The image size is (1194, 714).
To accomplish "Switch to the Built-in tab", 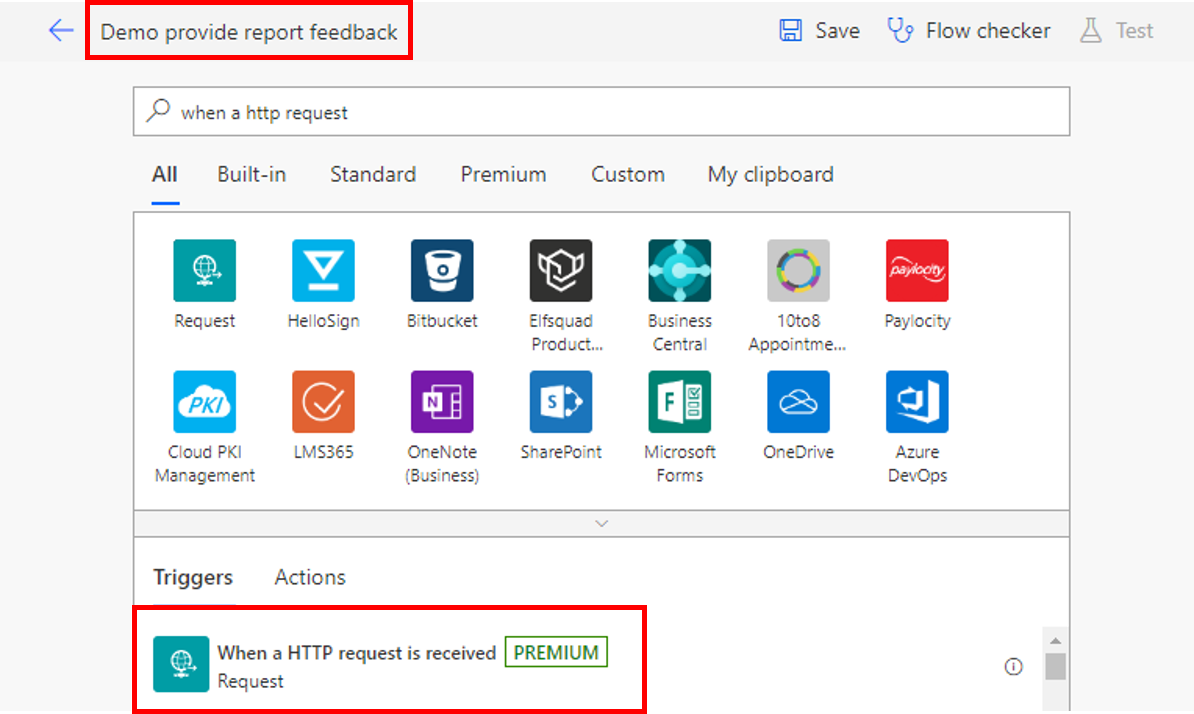I will 251,174.
